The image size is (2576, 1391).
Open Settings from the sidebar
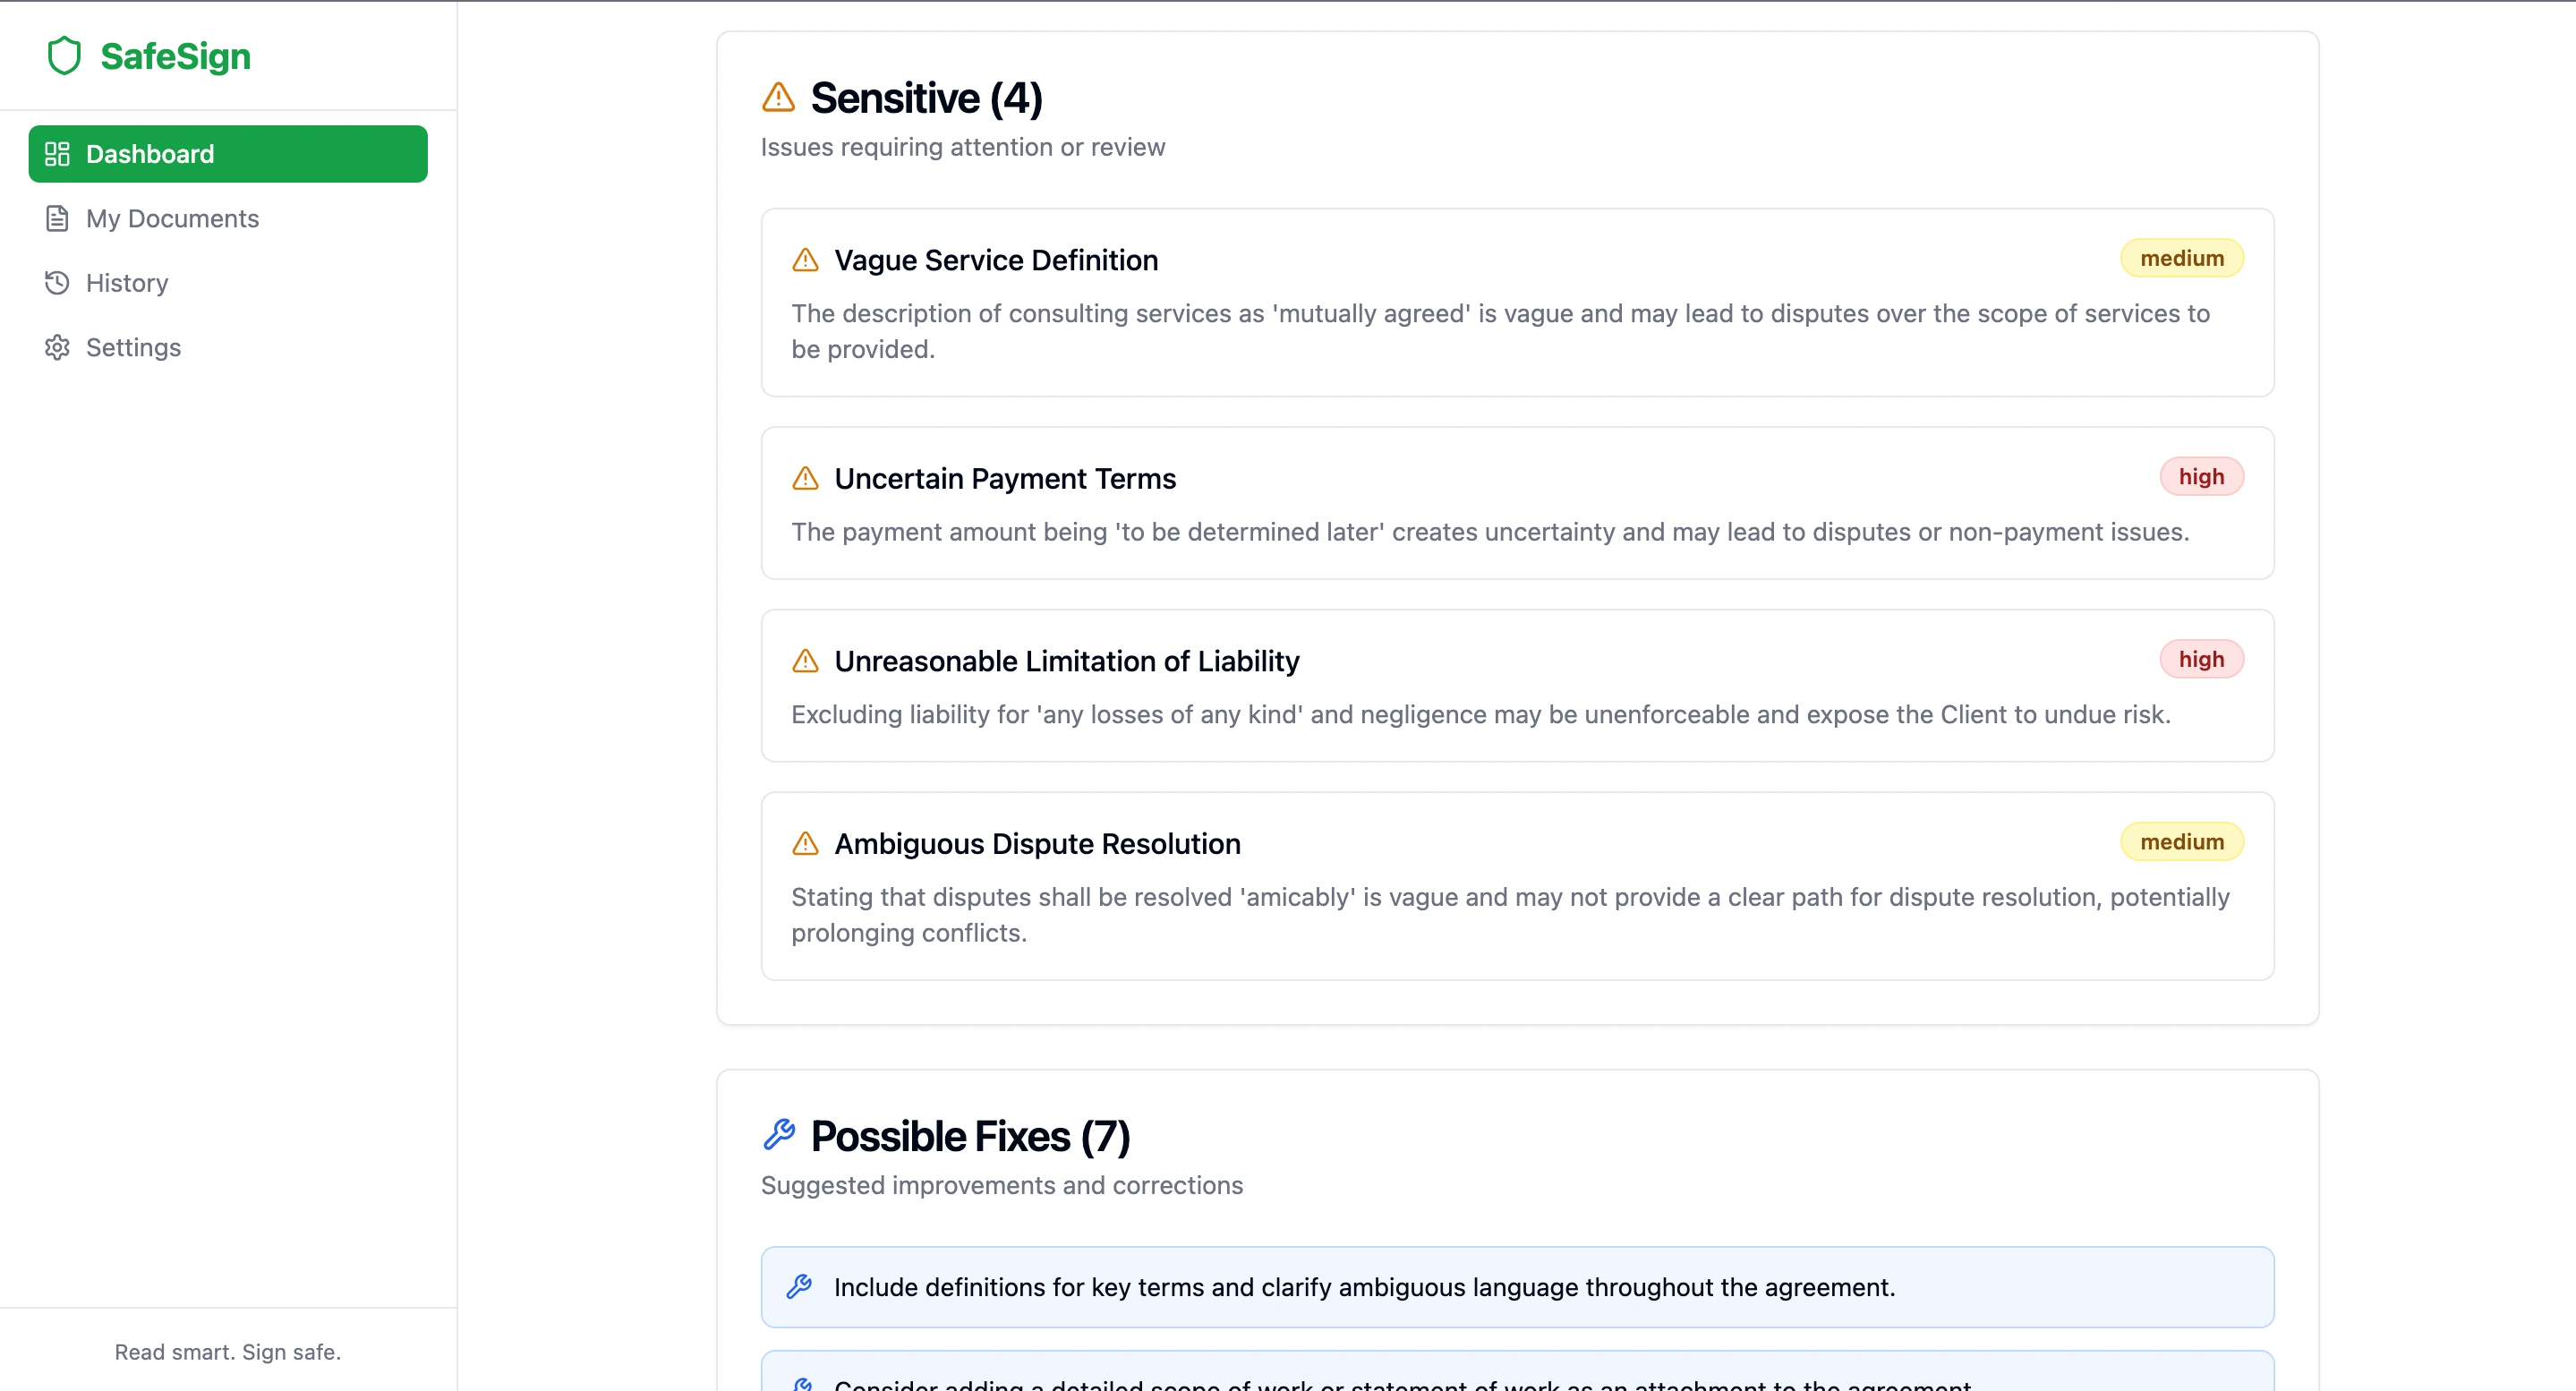pyautogui.click(x=133, y=348)
